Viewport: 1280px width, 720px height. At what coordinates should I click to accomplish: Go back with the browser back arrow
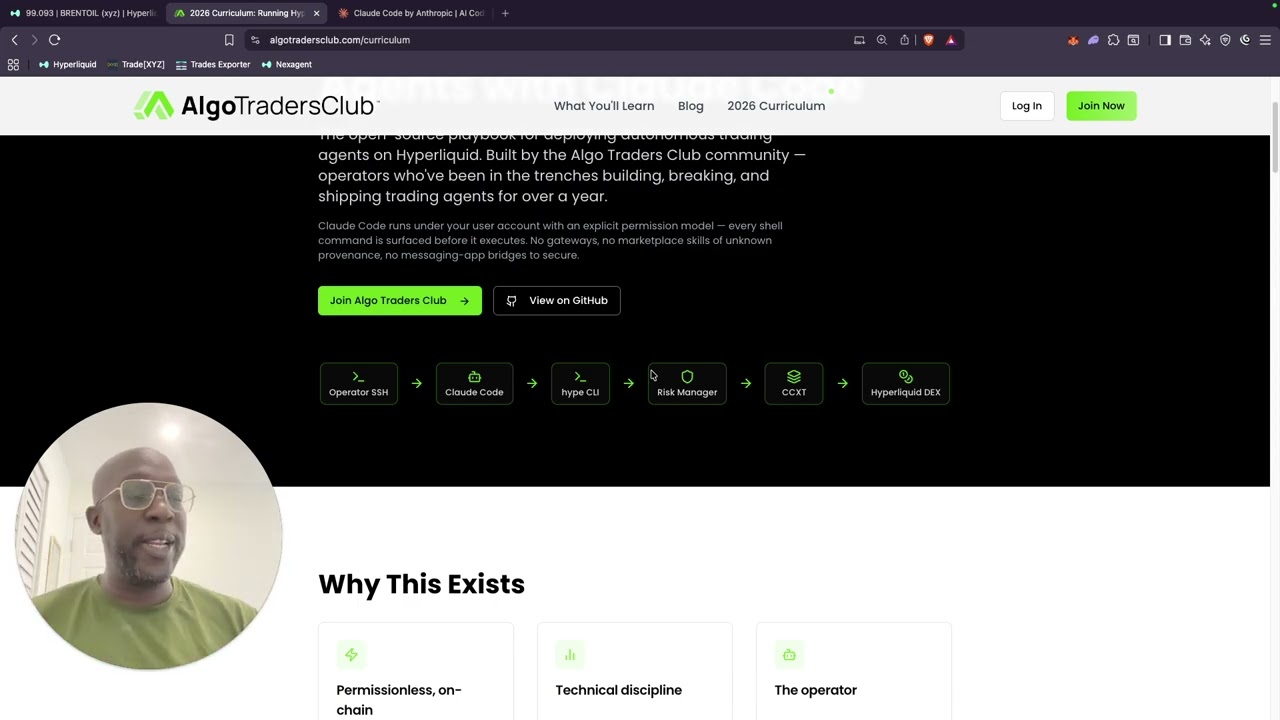point(14,40)
